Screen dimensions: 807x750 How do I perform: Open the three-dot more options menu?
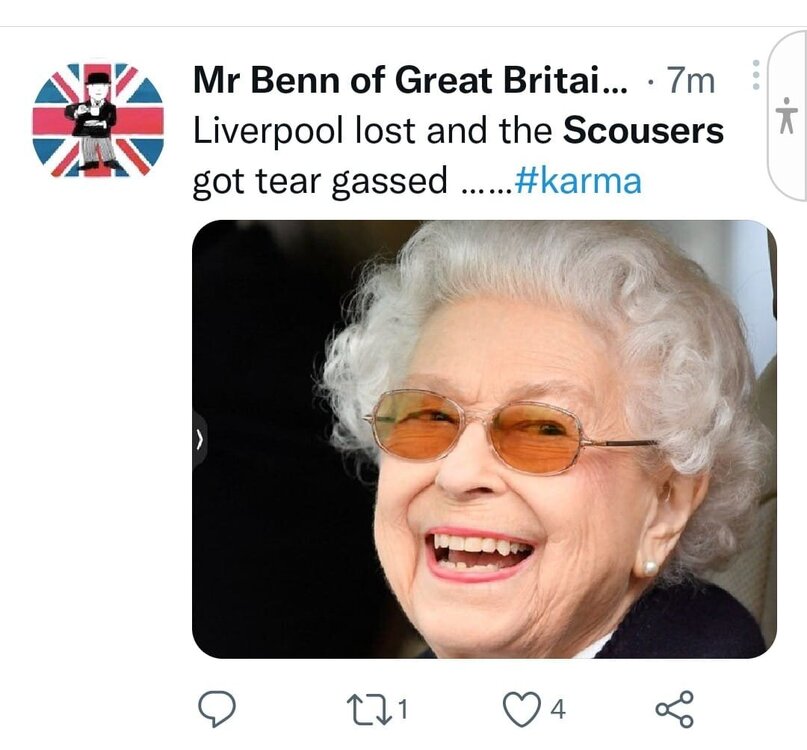pos(756,76)
